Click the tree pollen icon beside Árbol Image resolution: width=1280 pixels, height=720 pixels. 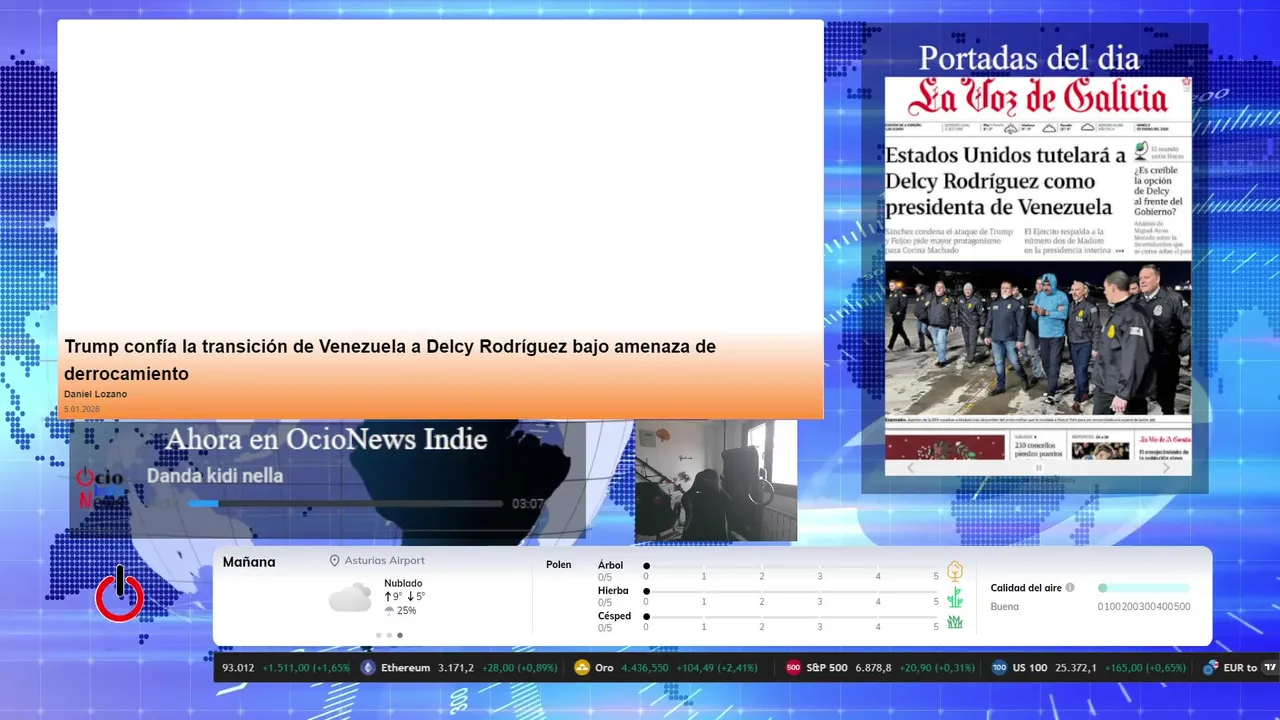point(955,571)
